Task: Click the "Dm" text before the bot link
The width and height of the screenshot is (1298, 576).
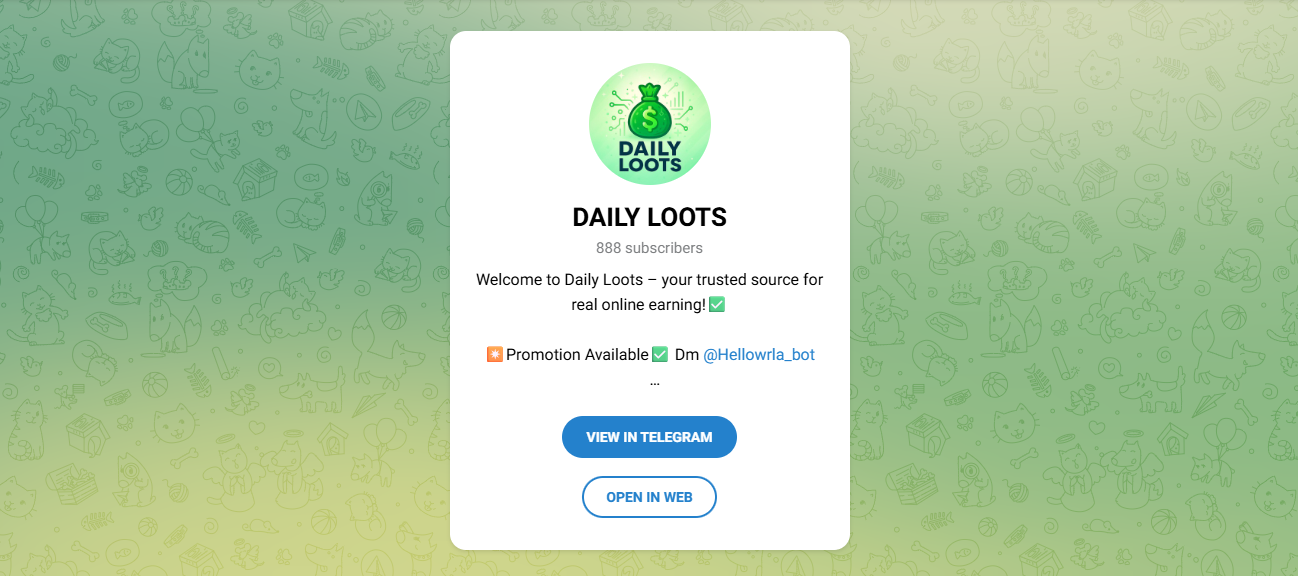Action: (x=687, y=354)
